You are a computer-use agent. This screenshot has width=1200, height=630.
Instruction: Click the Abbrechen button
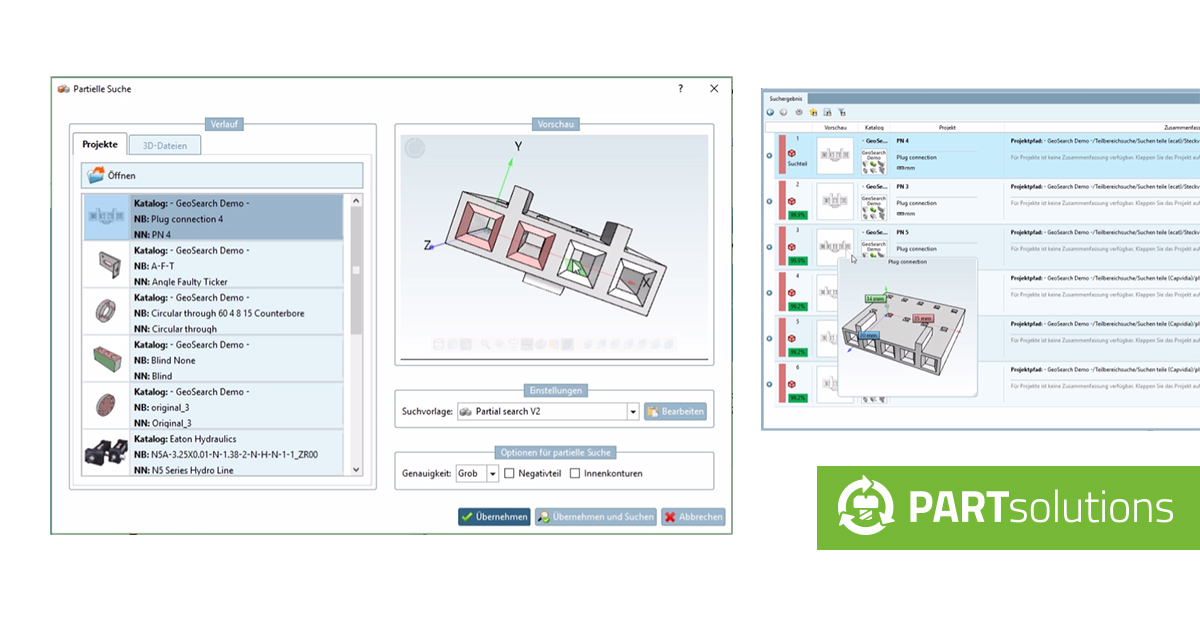coord(692,517)
